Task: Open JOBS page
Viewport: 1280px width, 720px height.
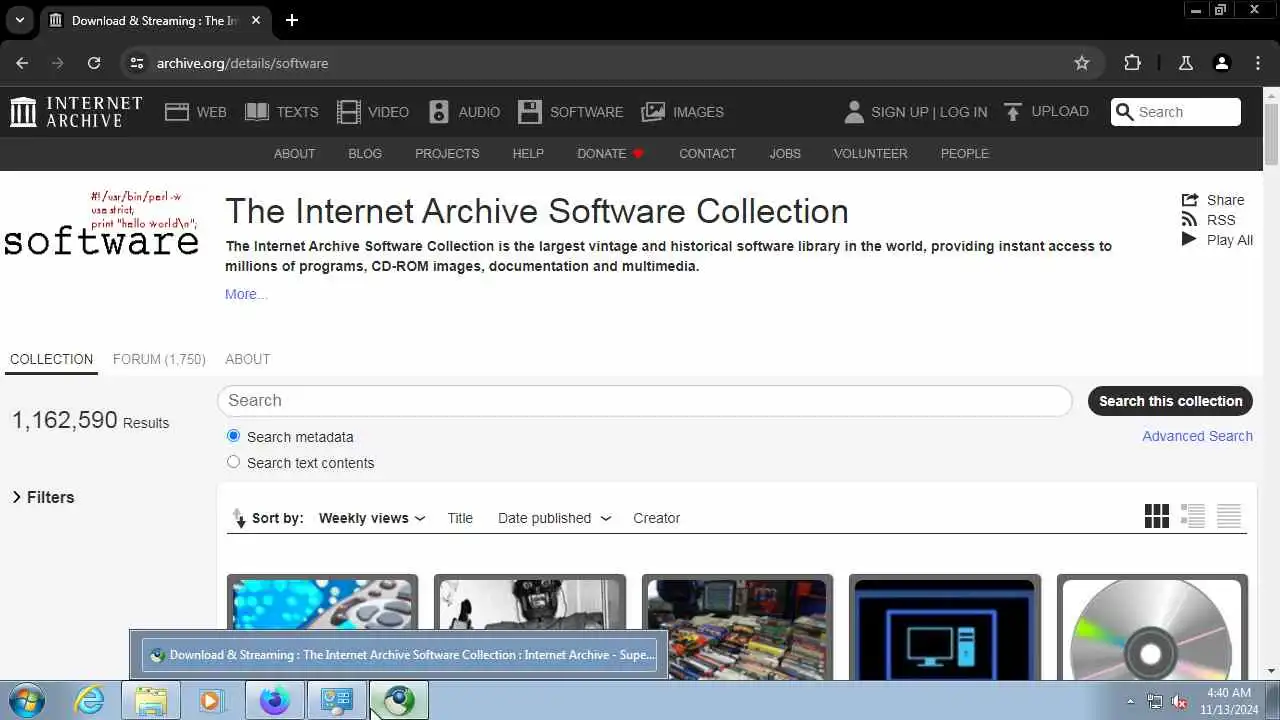Action: [x=785, y=153]
